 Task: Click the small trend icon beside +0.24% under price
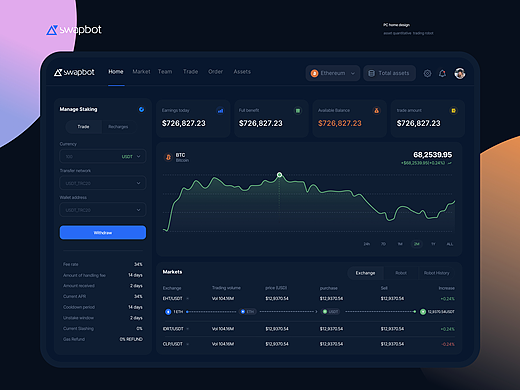450,163
